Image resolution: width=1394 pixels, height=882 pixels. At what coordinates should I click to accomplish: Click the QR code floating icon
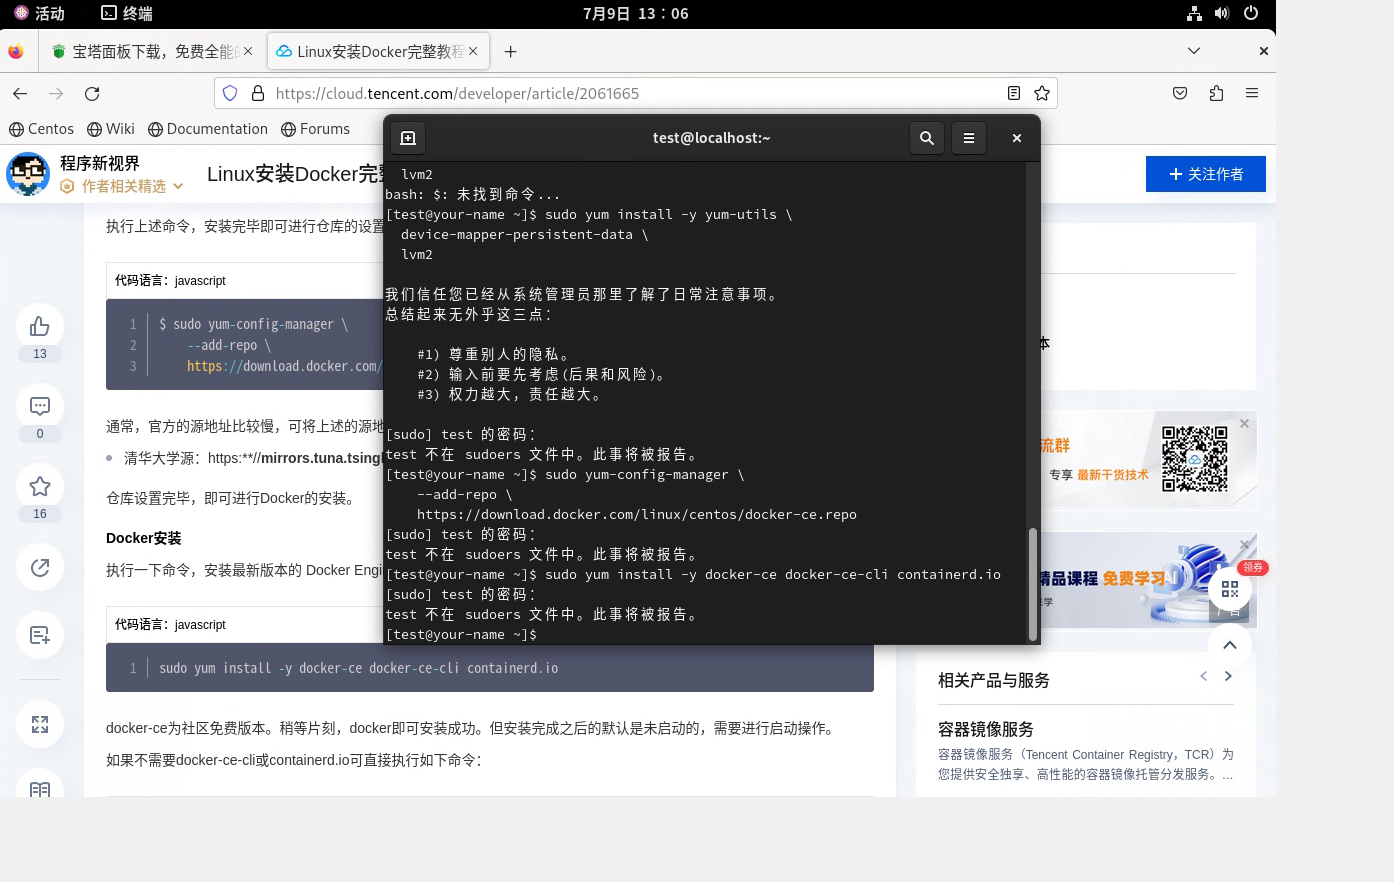[1230, 590]
